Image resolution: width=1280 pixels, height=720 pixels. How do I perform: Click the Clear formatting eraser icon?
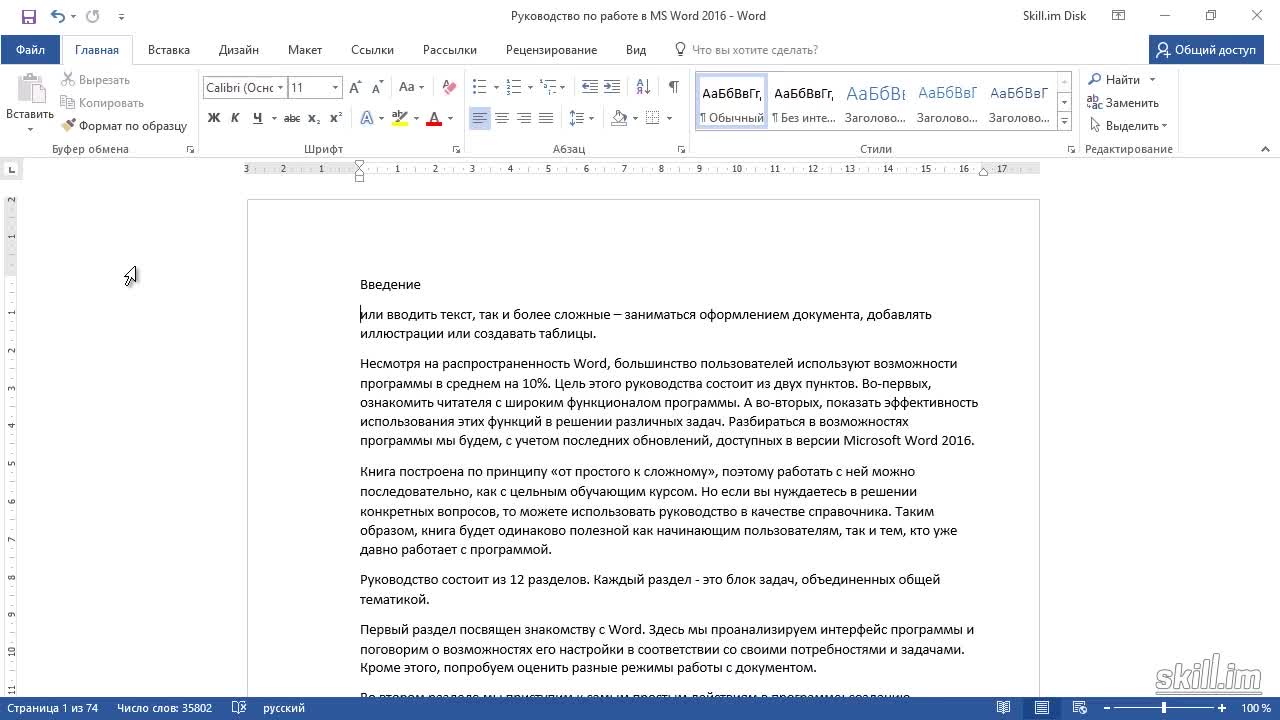click(x=449, y=88)
